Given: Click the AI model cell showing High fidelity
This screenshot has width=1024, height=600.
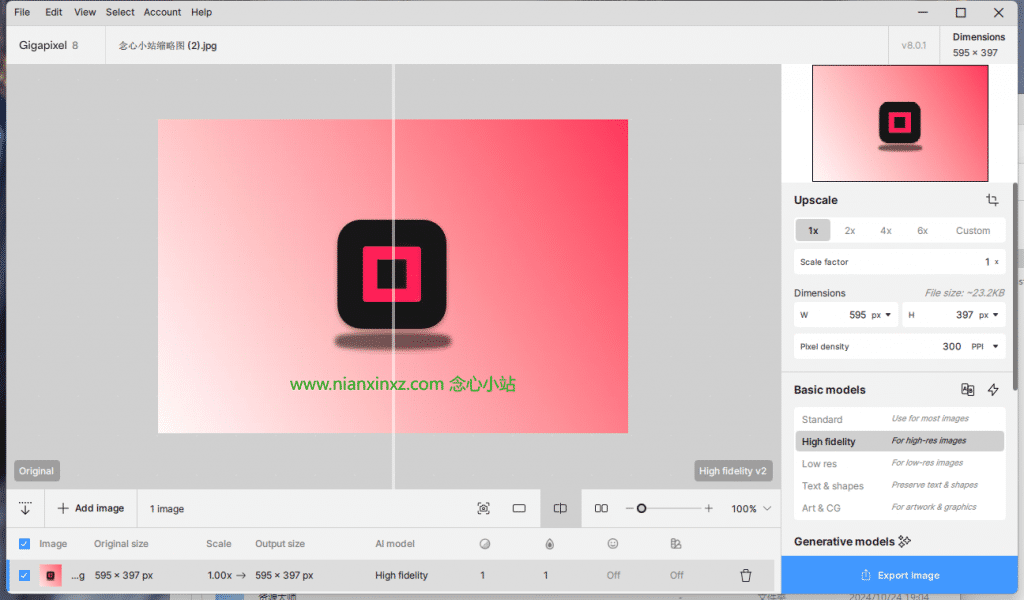Looking at the screenshot, I should [x=401, y=575].
